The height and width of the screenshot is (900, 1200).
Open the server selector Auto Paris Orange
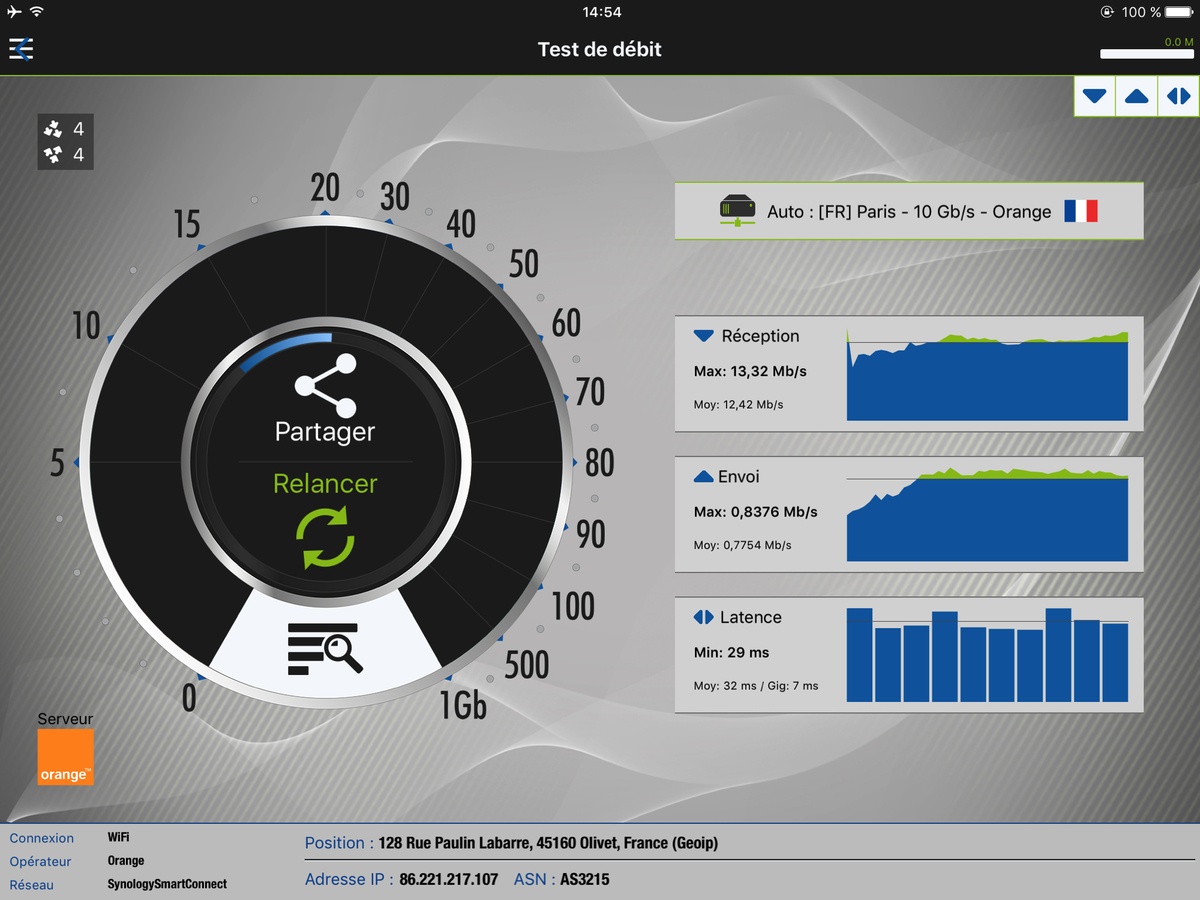[909, 211]
